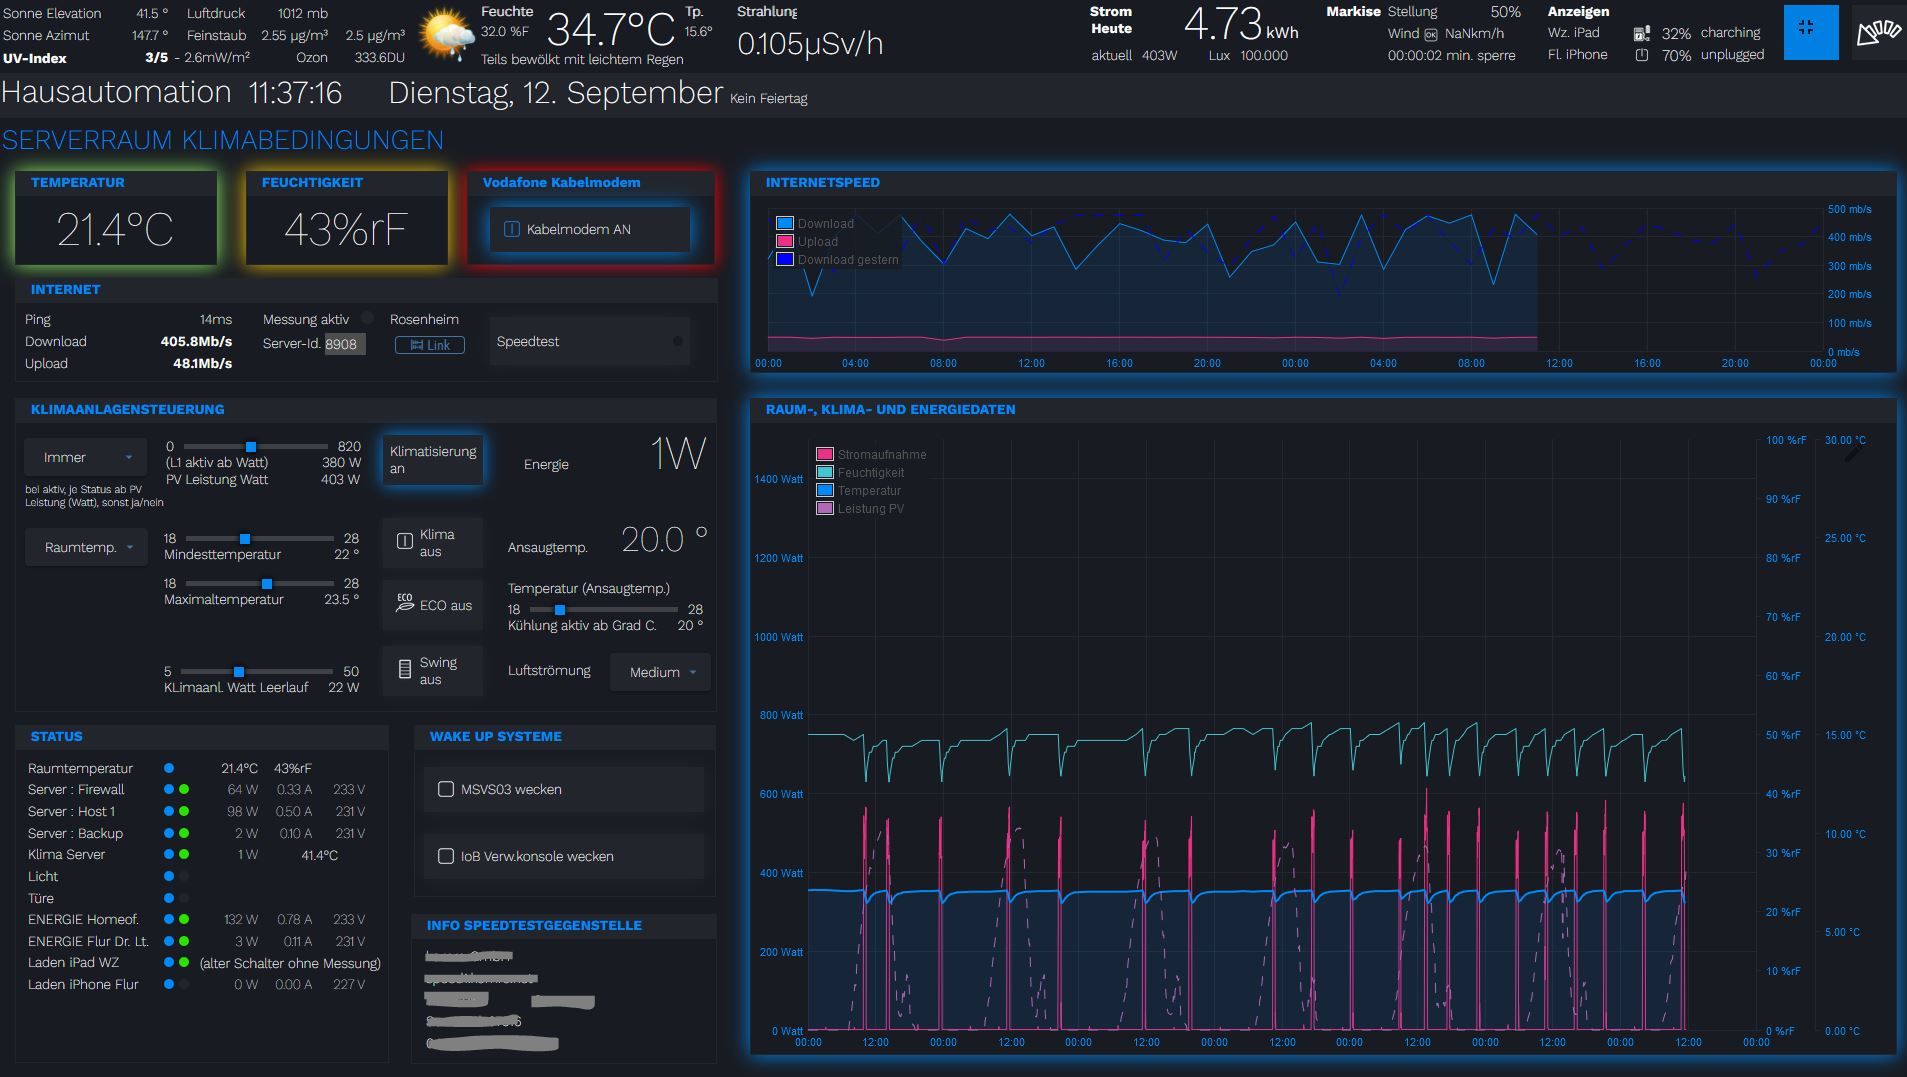
Task: Click the ECO leaf icon
Action: (x=404, y=604)
